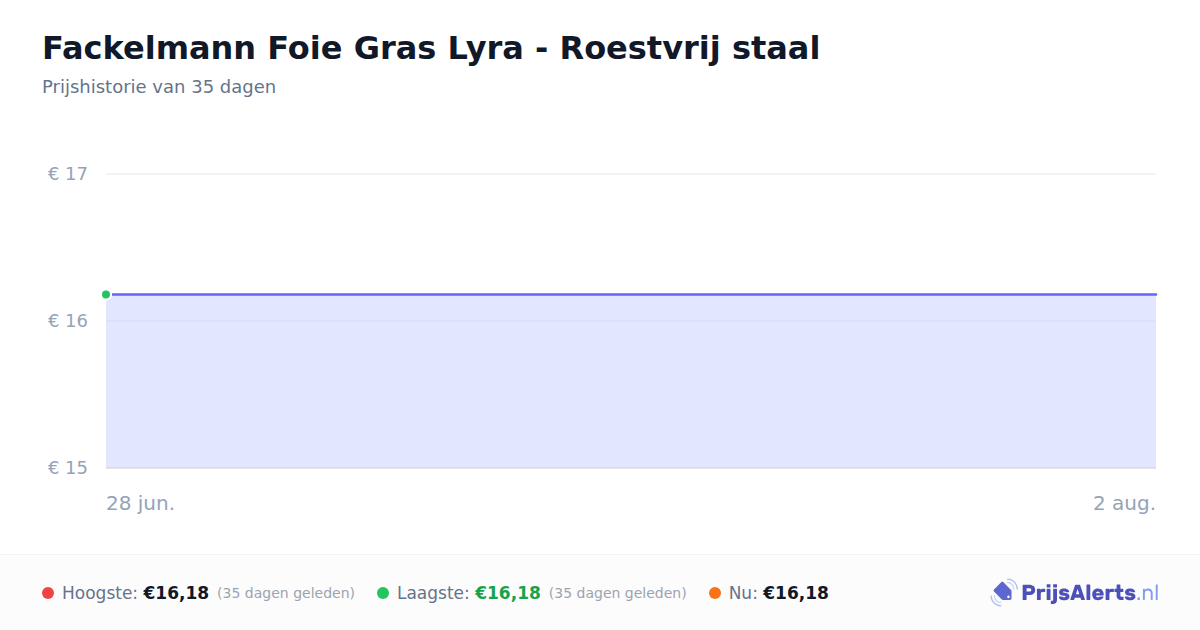The width and height of the screenshot is (1200, 630).
Task: Click the PrijsAlerts tag logo icon
Action: [x=1003, y=593]
